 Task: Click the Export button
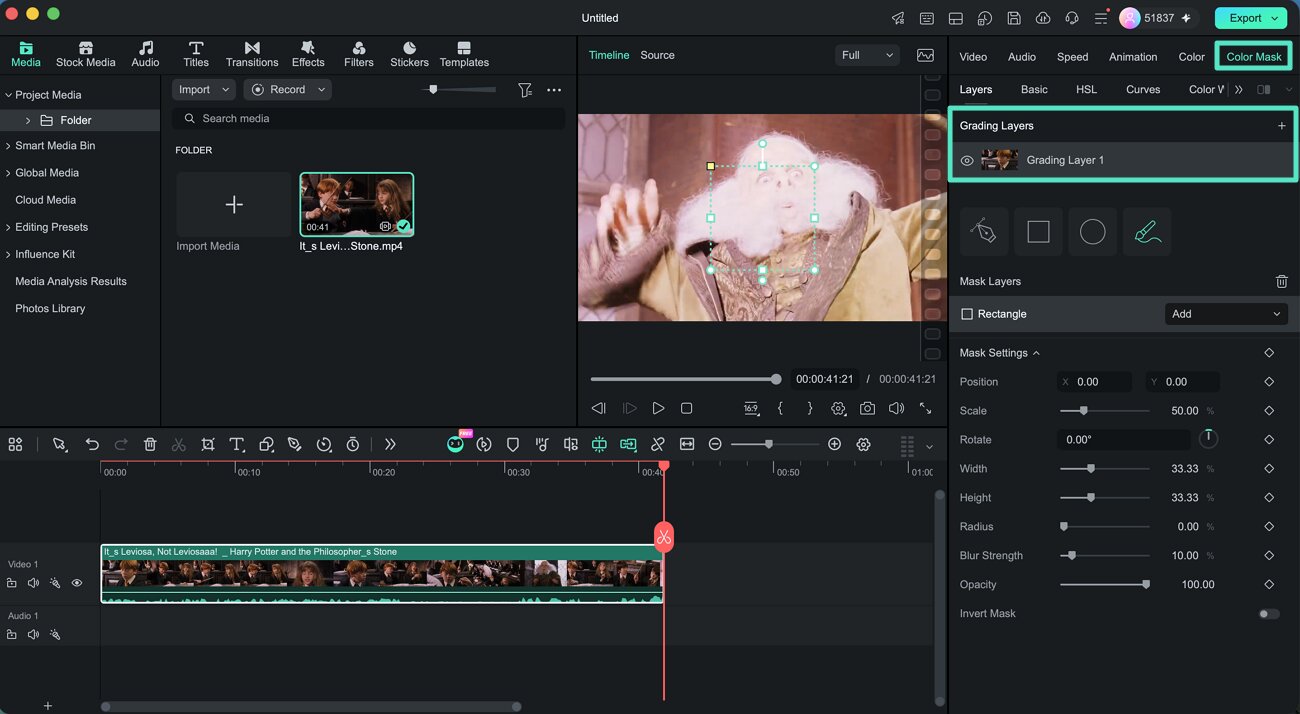pos(1251,18)
